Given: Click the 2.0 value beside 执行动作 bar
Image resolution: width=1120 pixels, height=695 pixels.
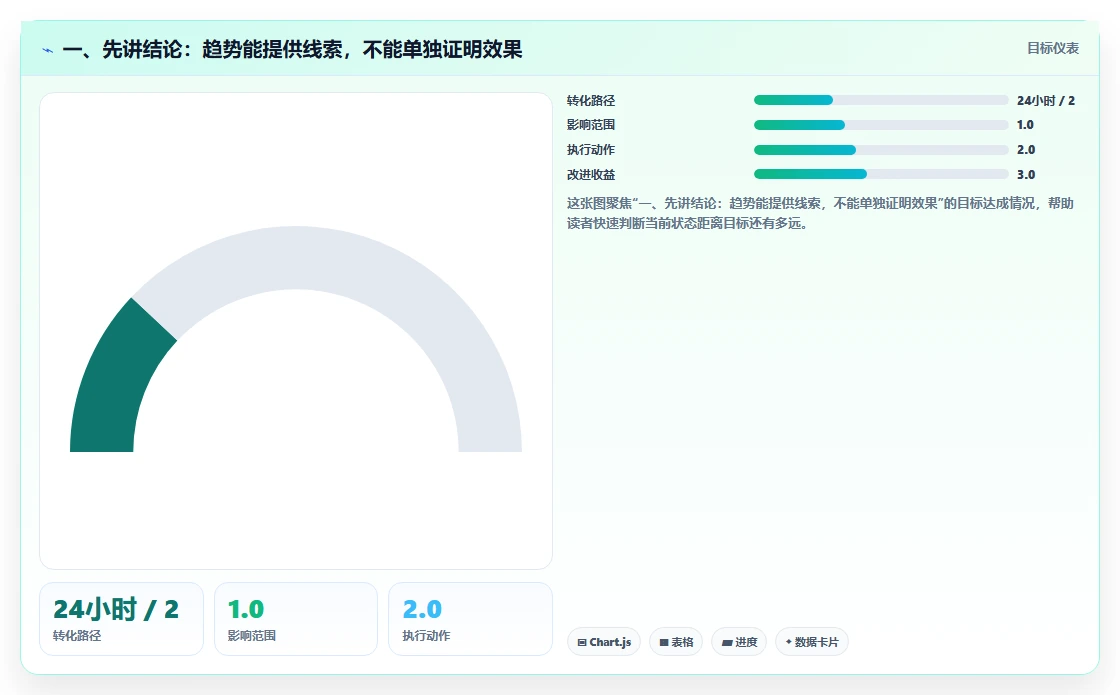Looking at the screenshot, I should (x=1026, y=150).
